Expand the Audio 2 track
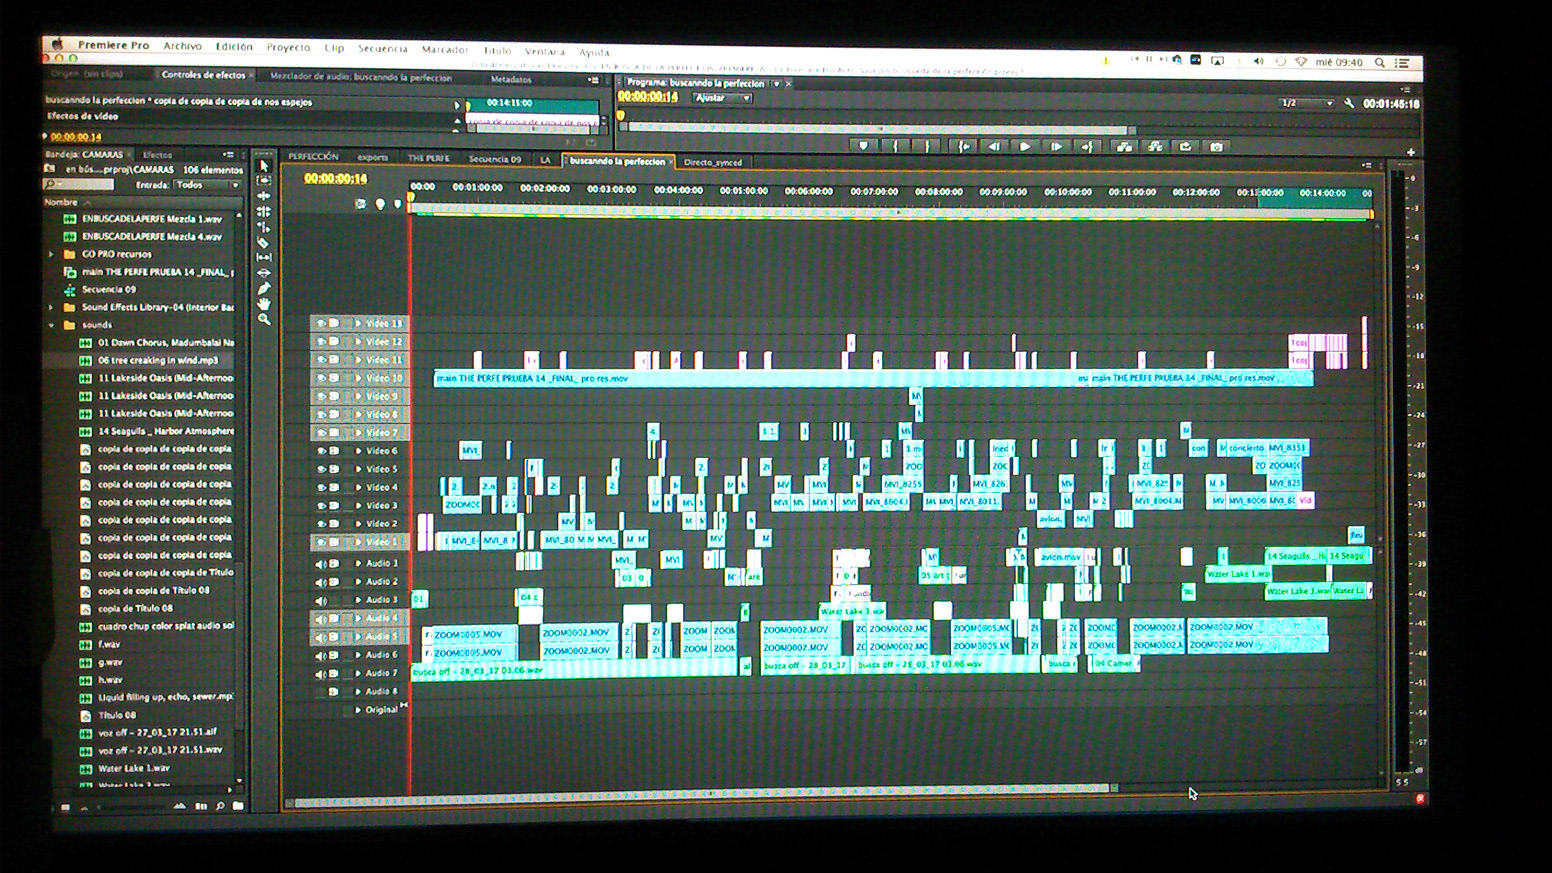This screenshot has width=1552, height=873. (358, 582)
